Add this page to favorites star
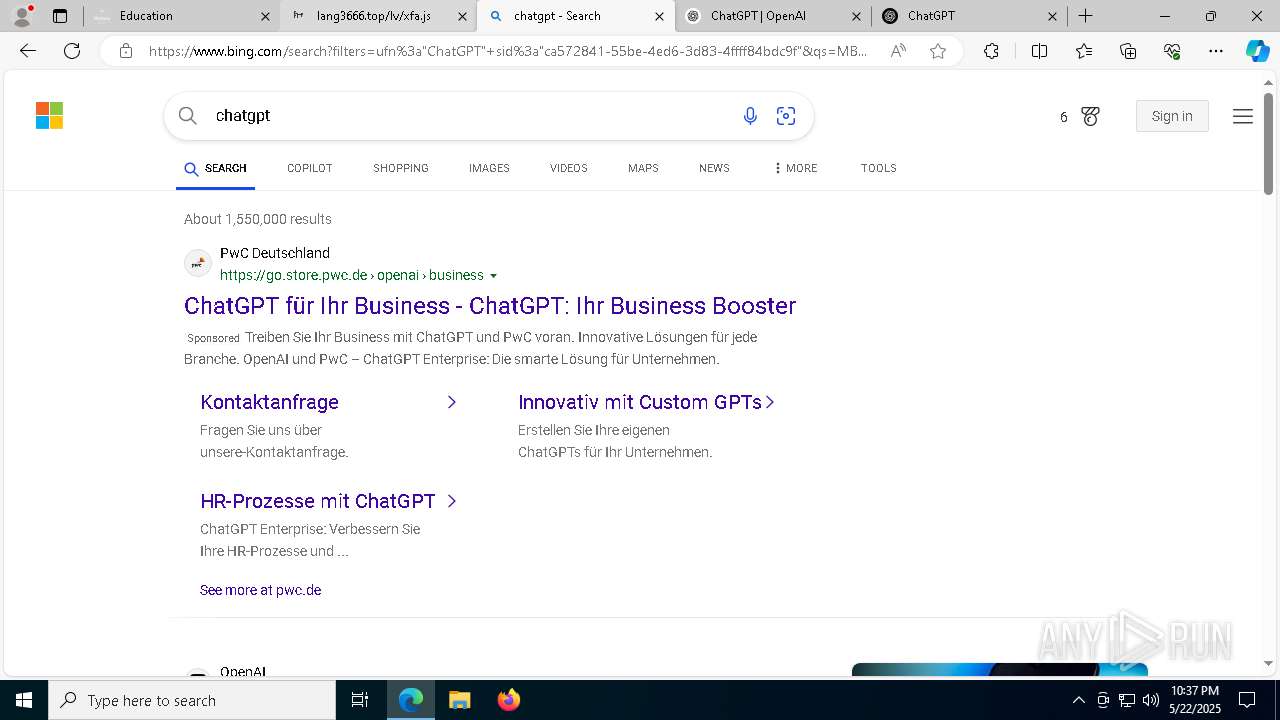 pos(938,51)
